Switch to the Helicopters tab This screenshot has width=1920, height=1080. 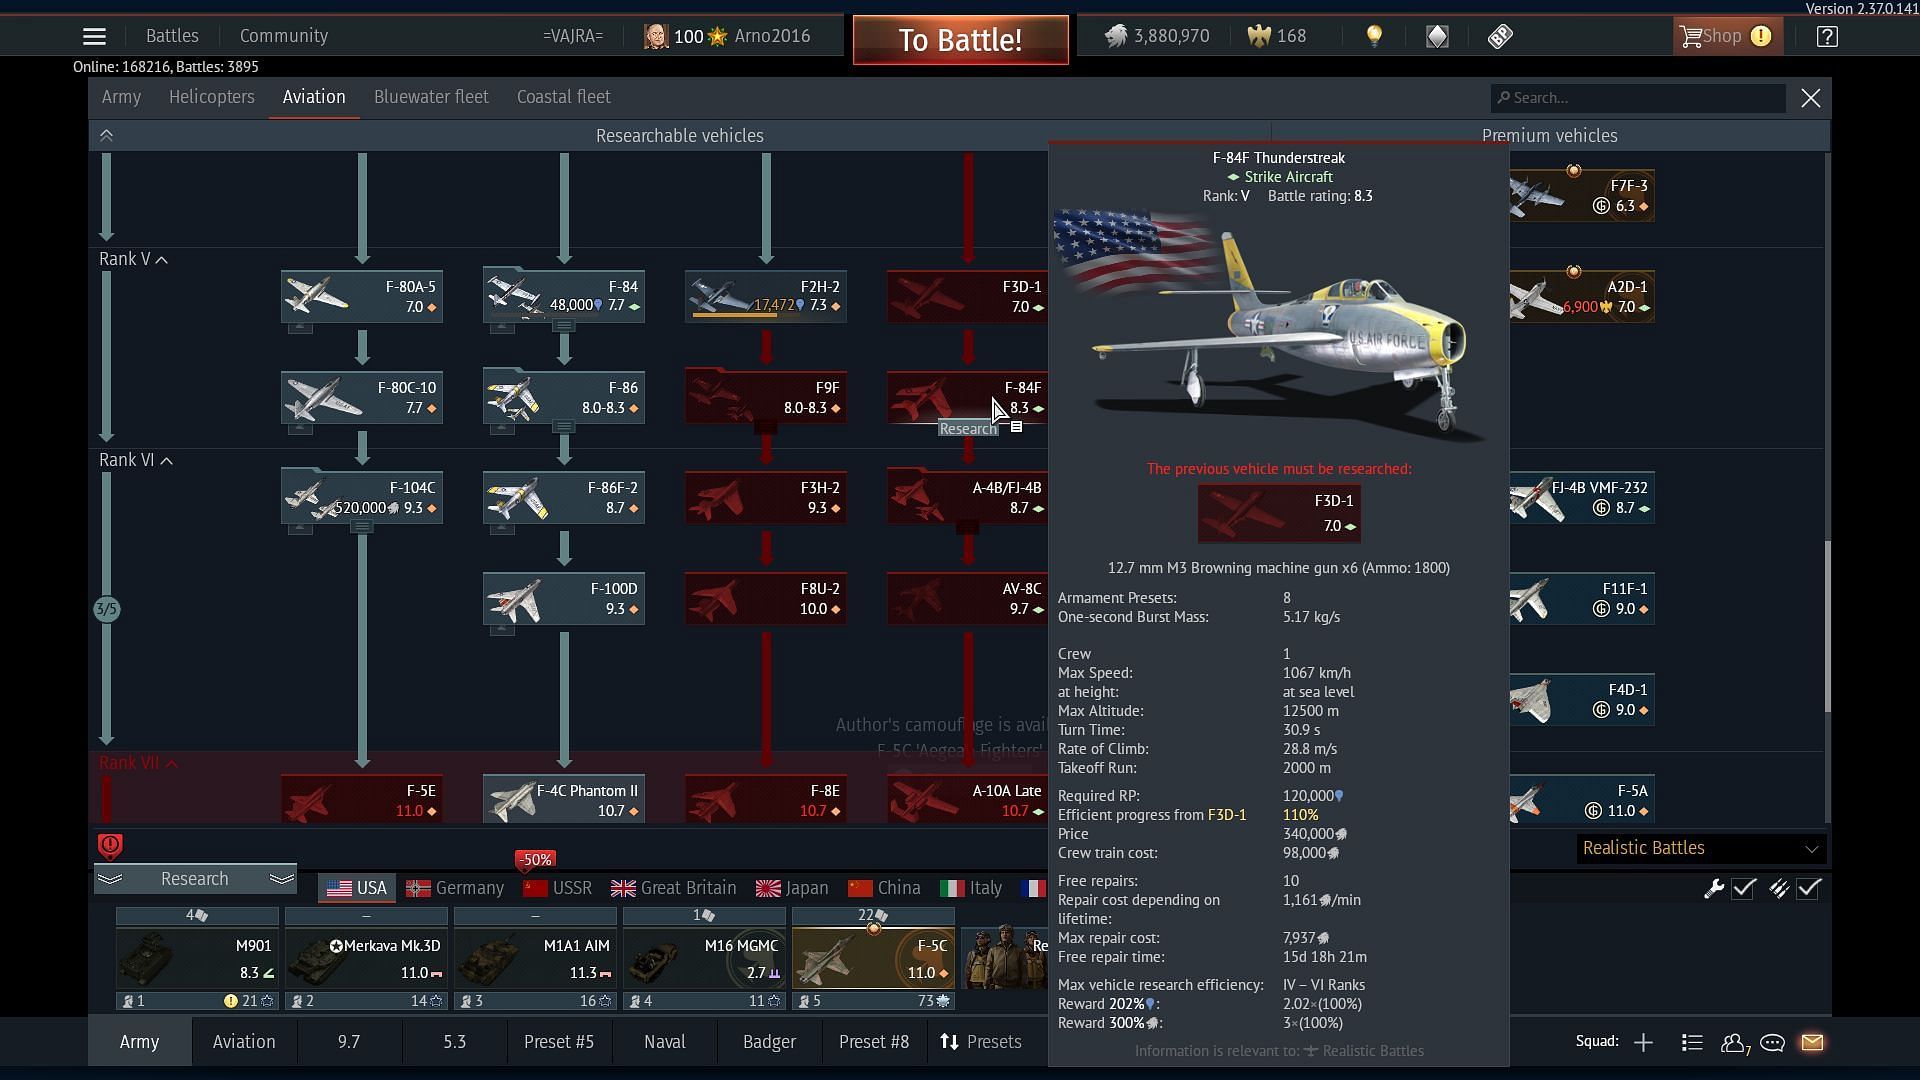[x=211, y=96]
